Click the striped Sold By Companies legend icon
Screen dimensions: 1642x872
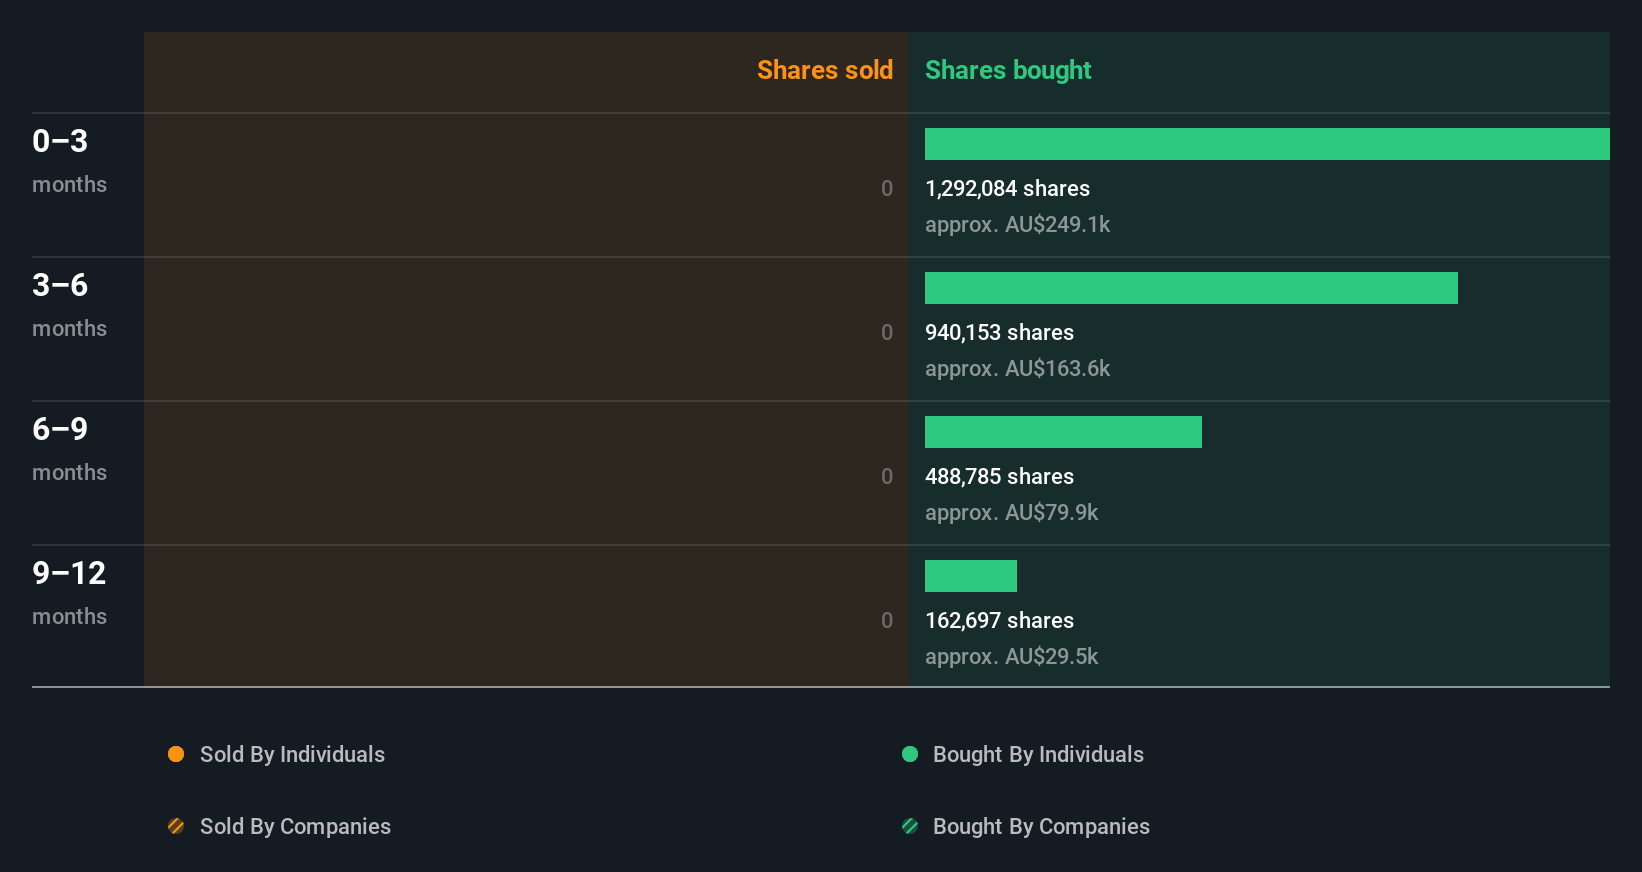(x=176, y=826)
